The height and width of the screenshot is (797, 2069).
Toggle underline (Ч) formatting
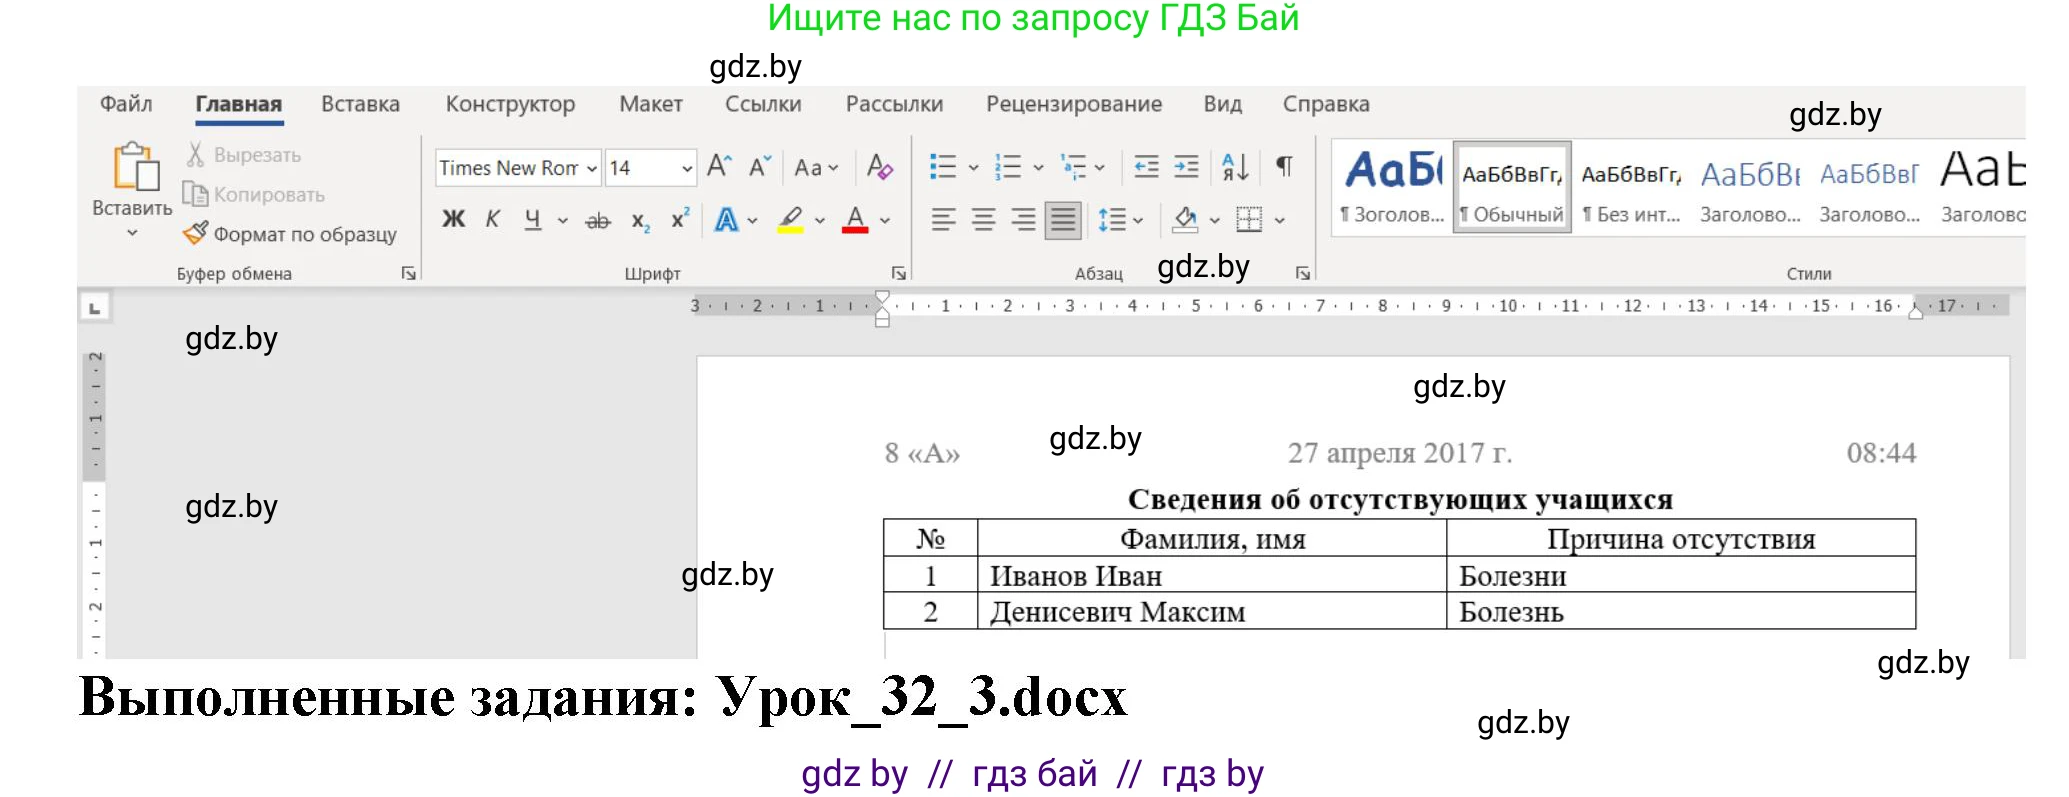[x=533, y=220]
